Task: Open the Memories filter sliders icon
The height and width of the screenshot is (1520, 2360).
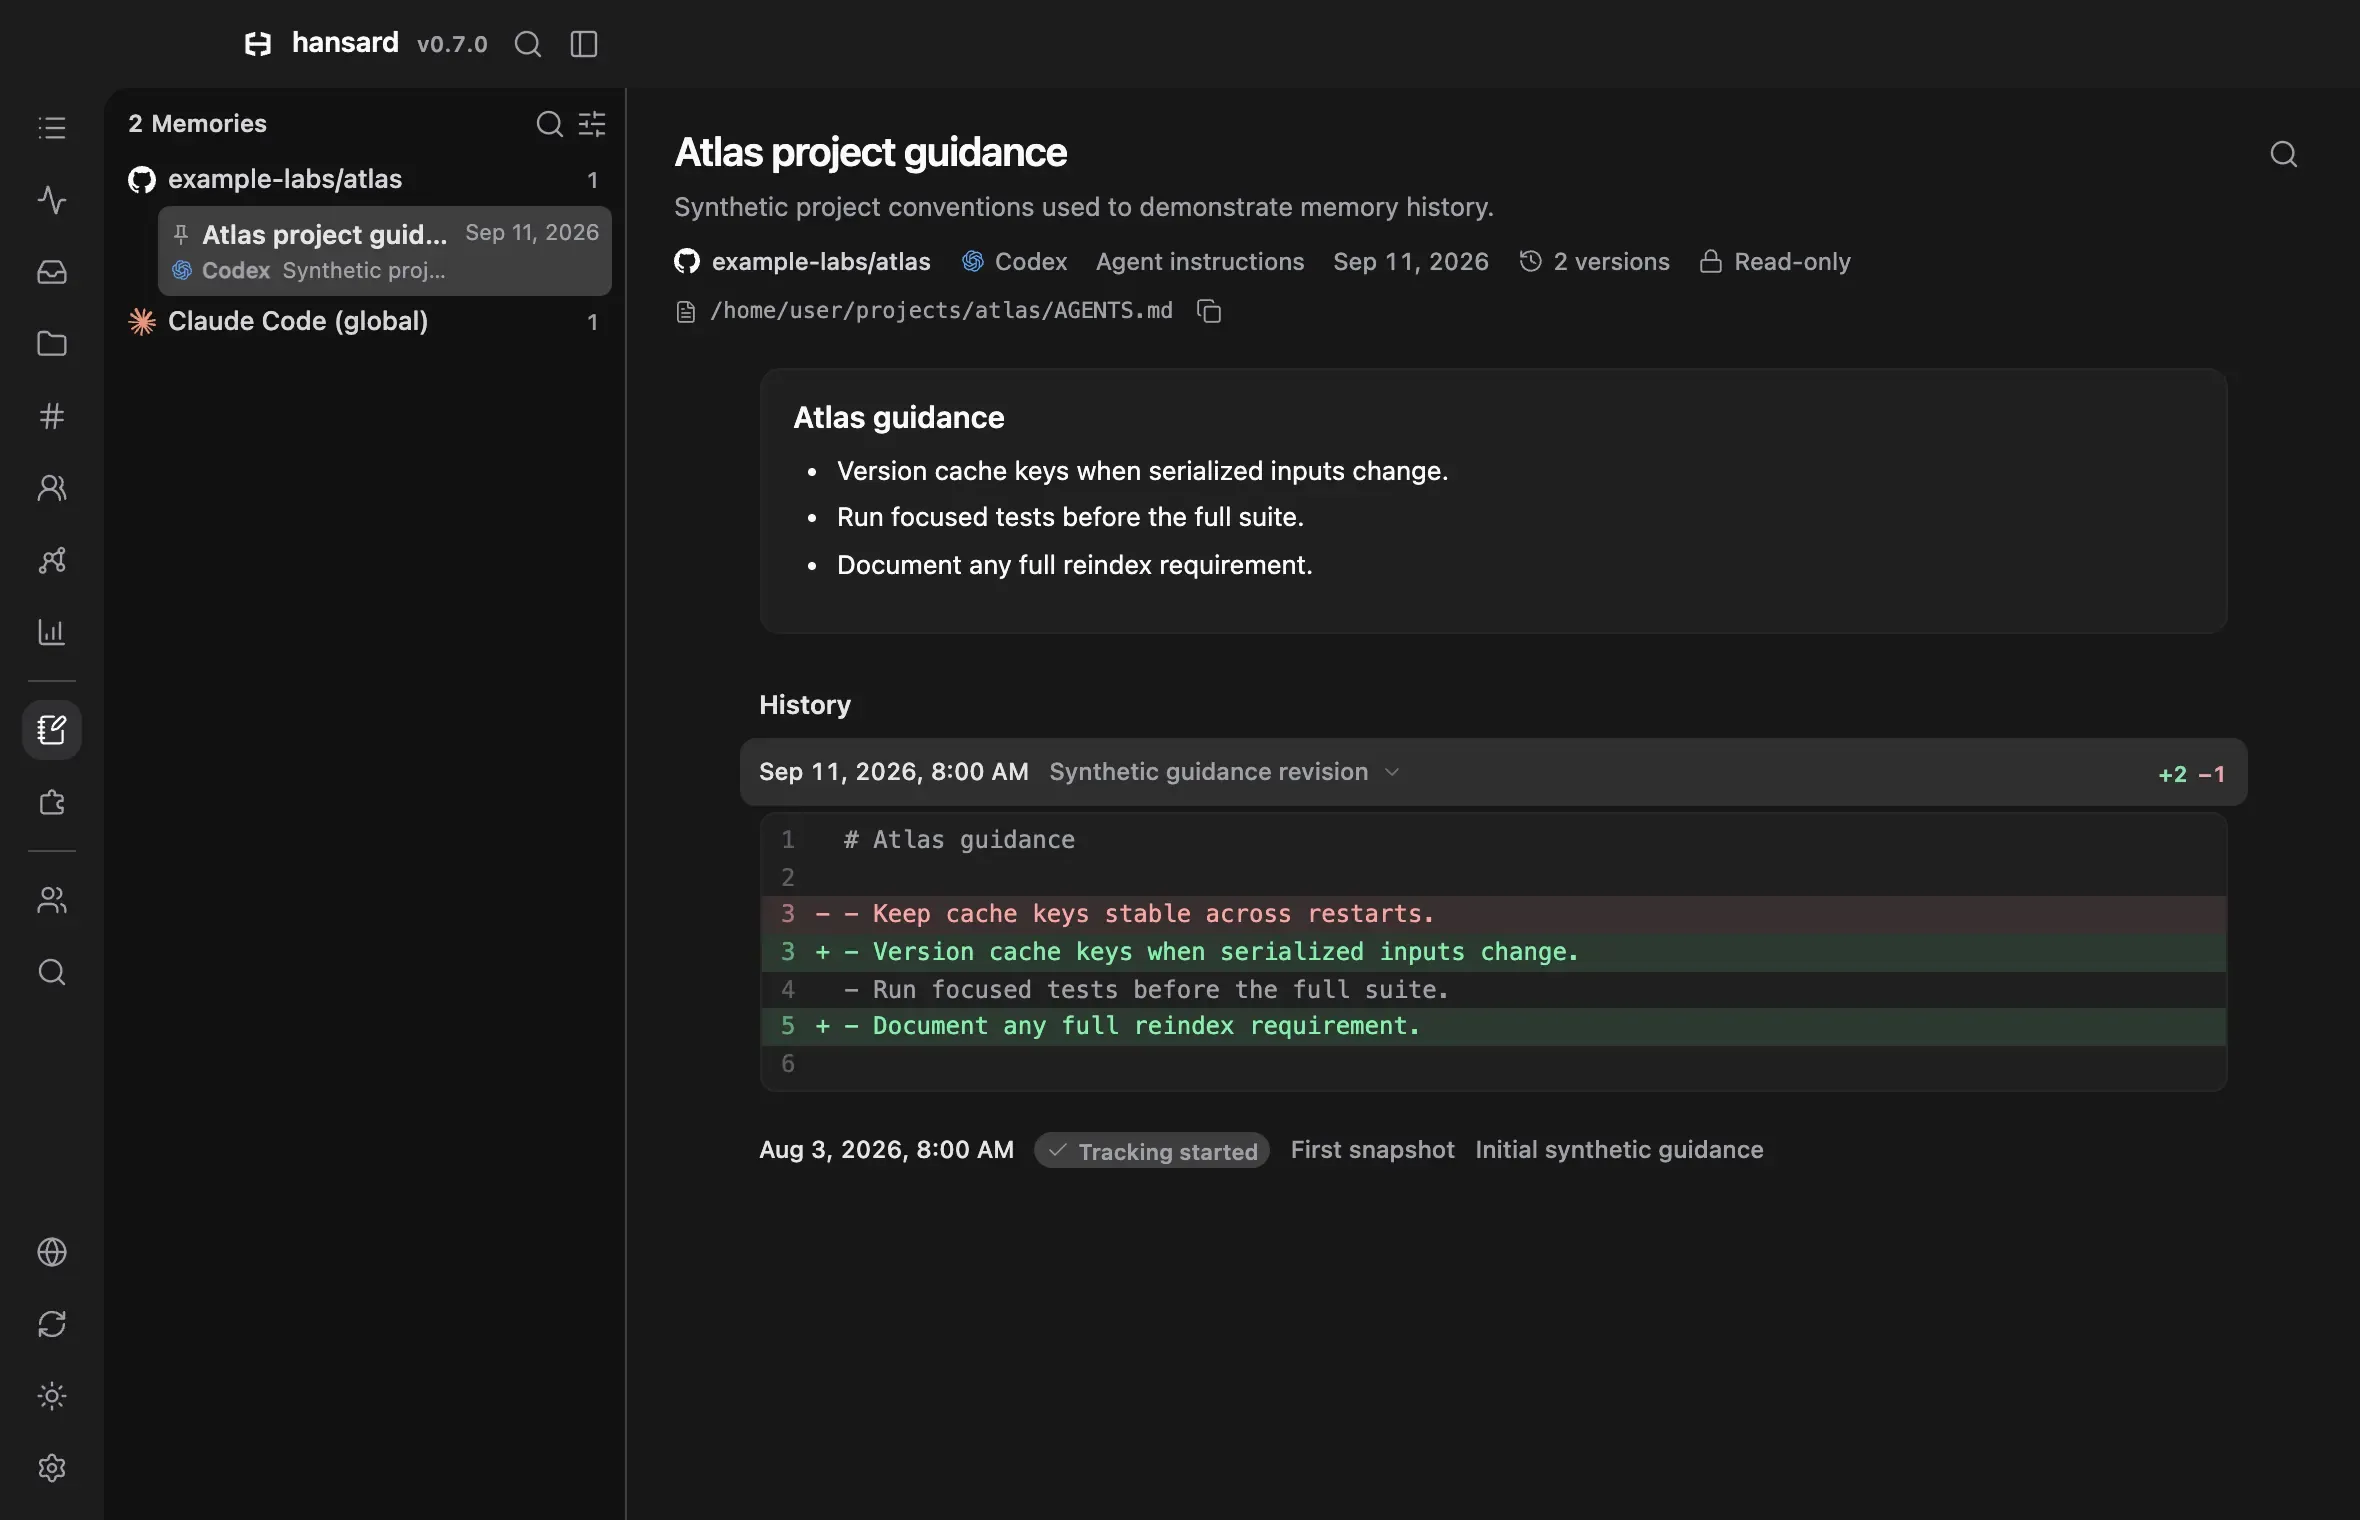Action: [x=592, y=124]
